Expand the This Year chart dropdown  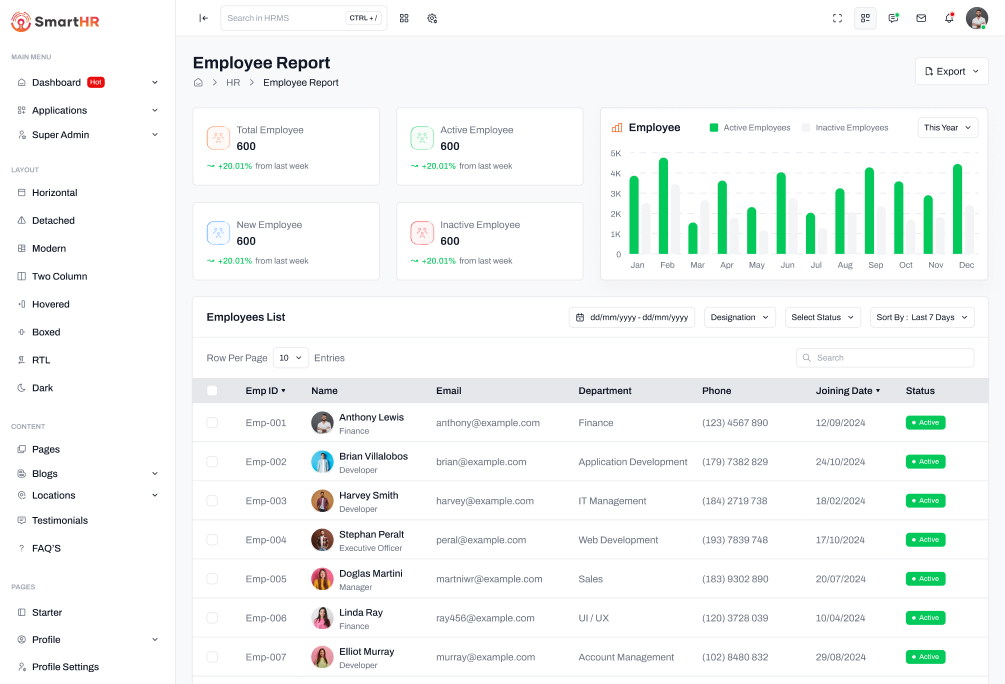(x=947, y=128)
